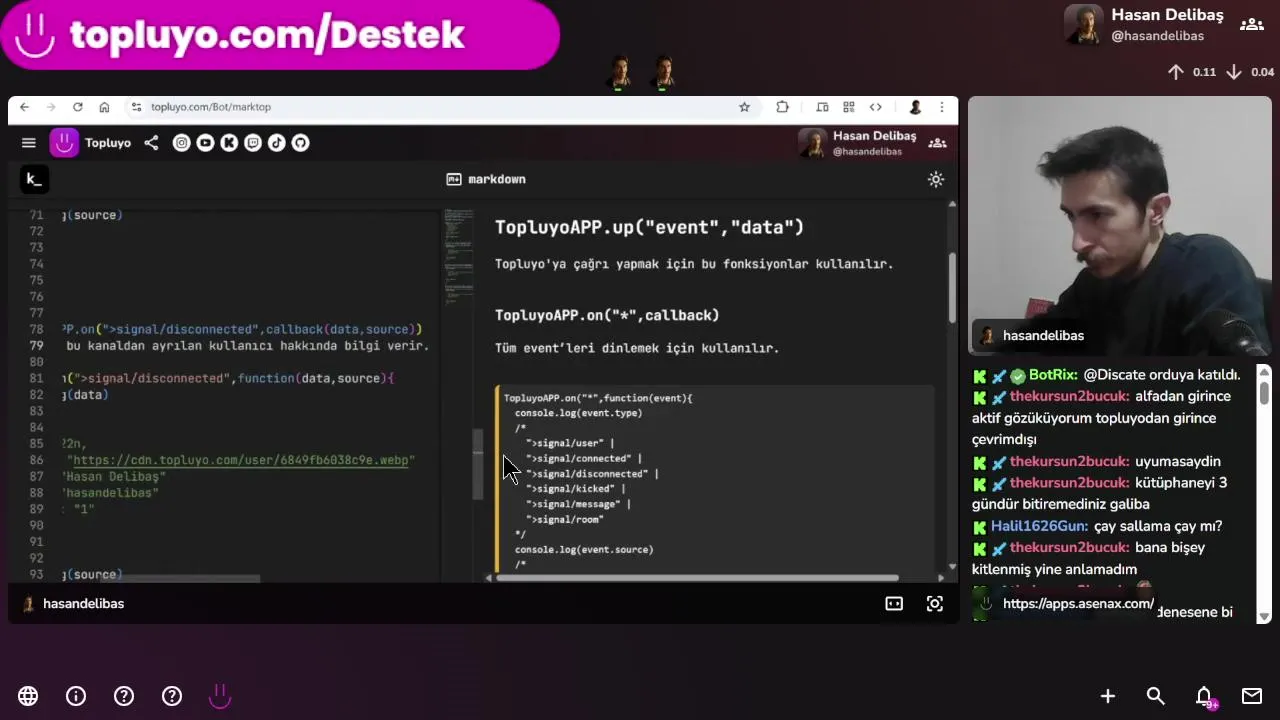The image size is (1280, 720).
Task: Select the ">signal/room" line in preview
Action: click(x=565, y=519)
